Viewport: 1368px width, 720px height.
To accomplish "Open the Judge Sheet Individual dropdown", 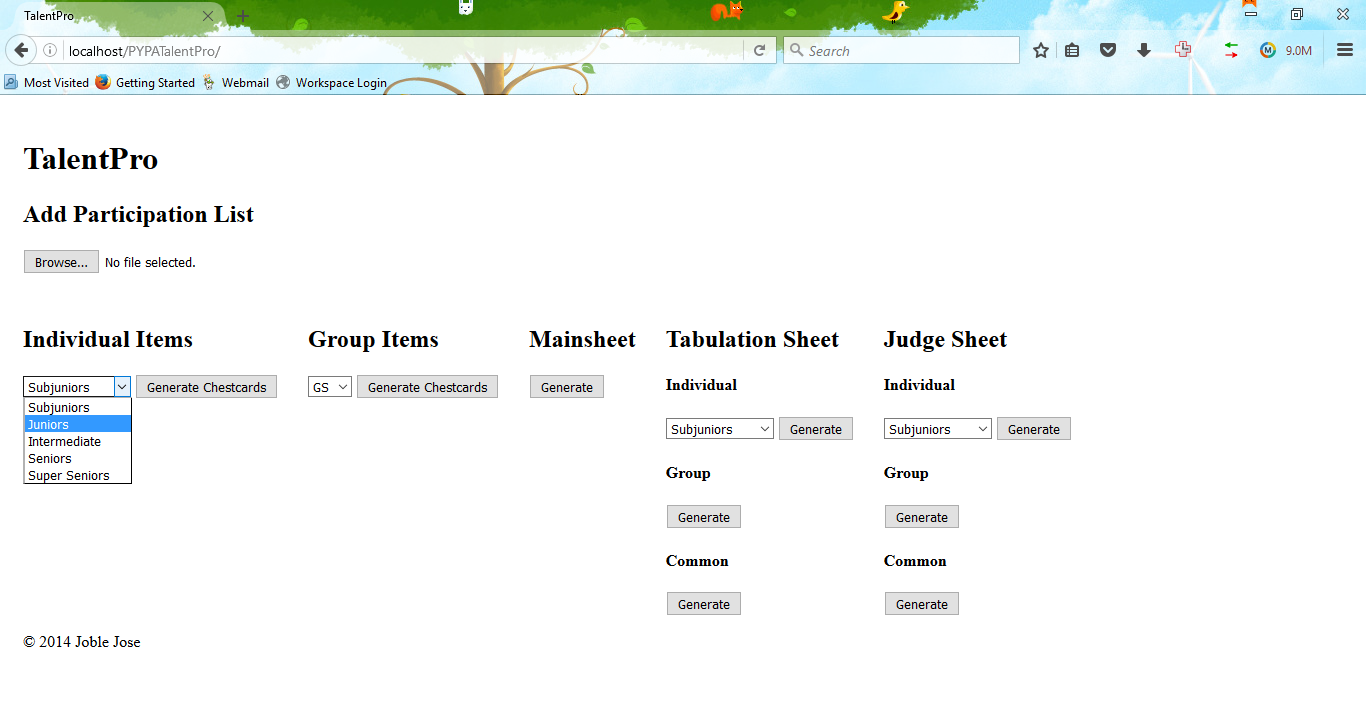I will (x=937, y=428).
